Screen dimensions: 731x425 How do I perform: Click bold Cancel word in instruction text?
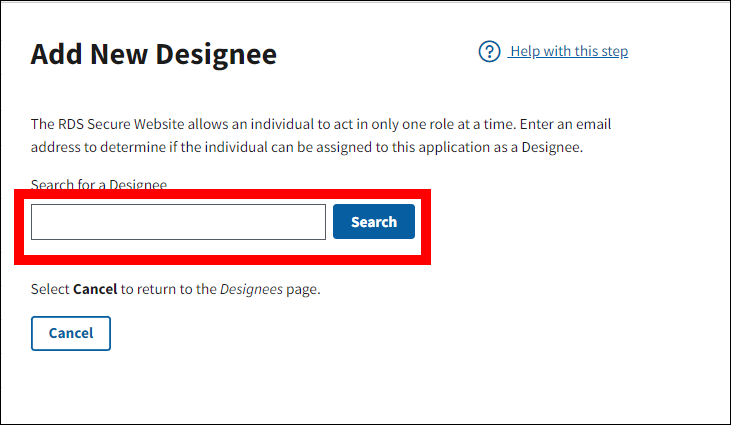[x=95, y=290]
